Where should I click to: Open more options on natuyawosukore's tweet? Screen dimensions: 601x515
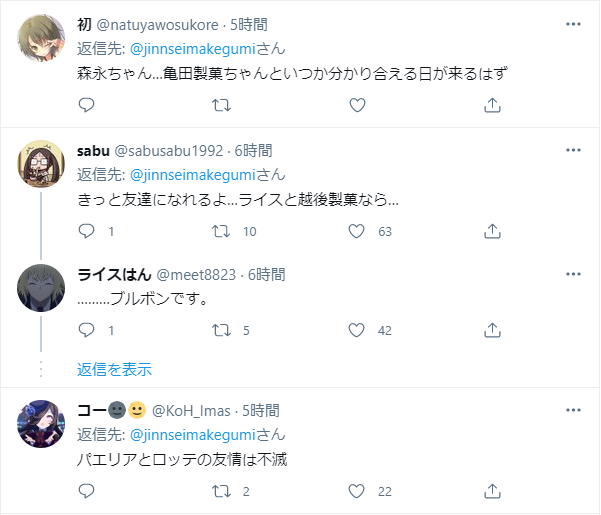click(573, 23)
